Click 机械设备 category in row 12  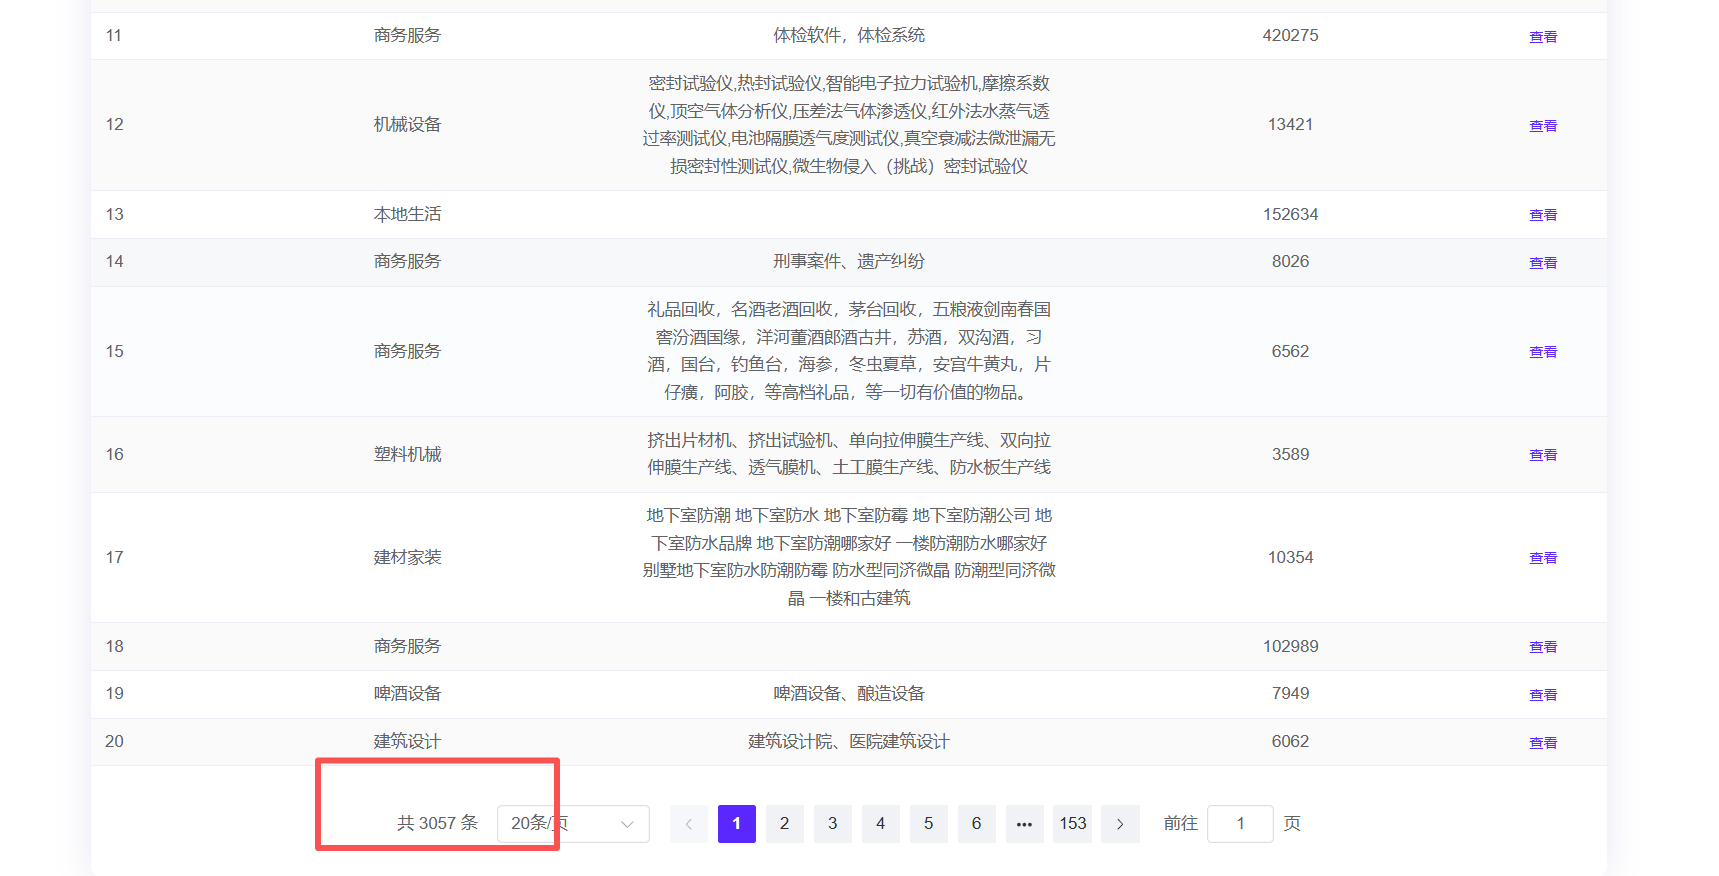point(407,125)
